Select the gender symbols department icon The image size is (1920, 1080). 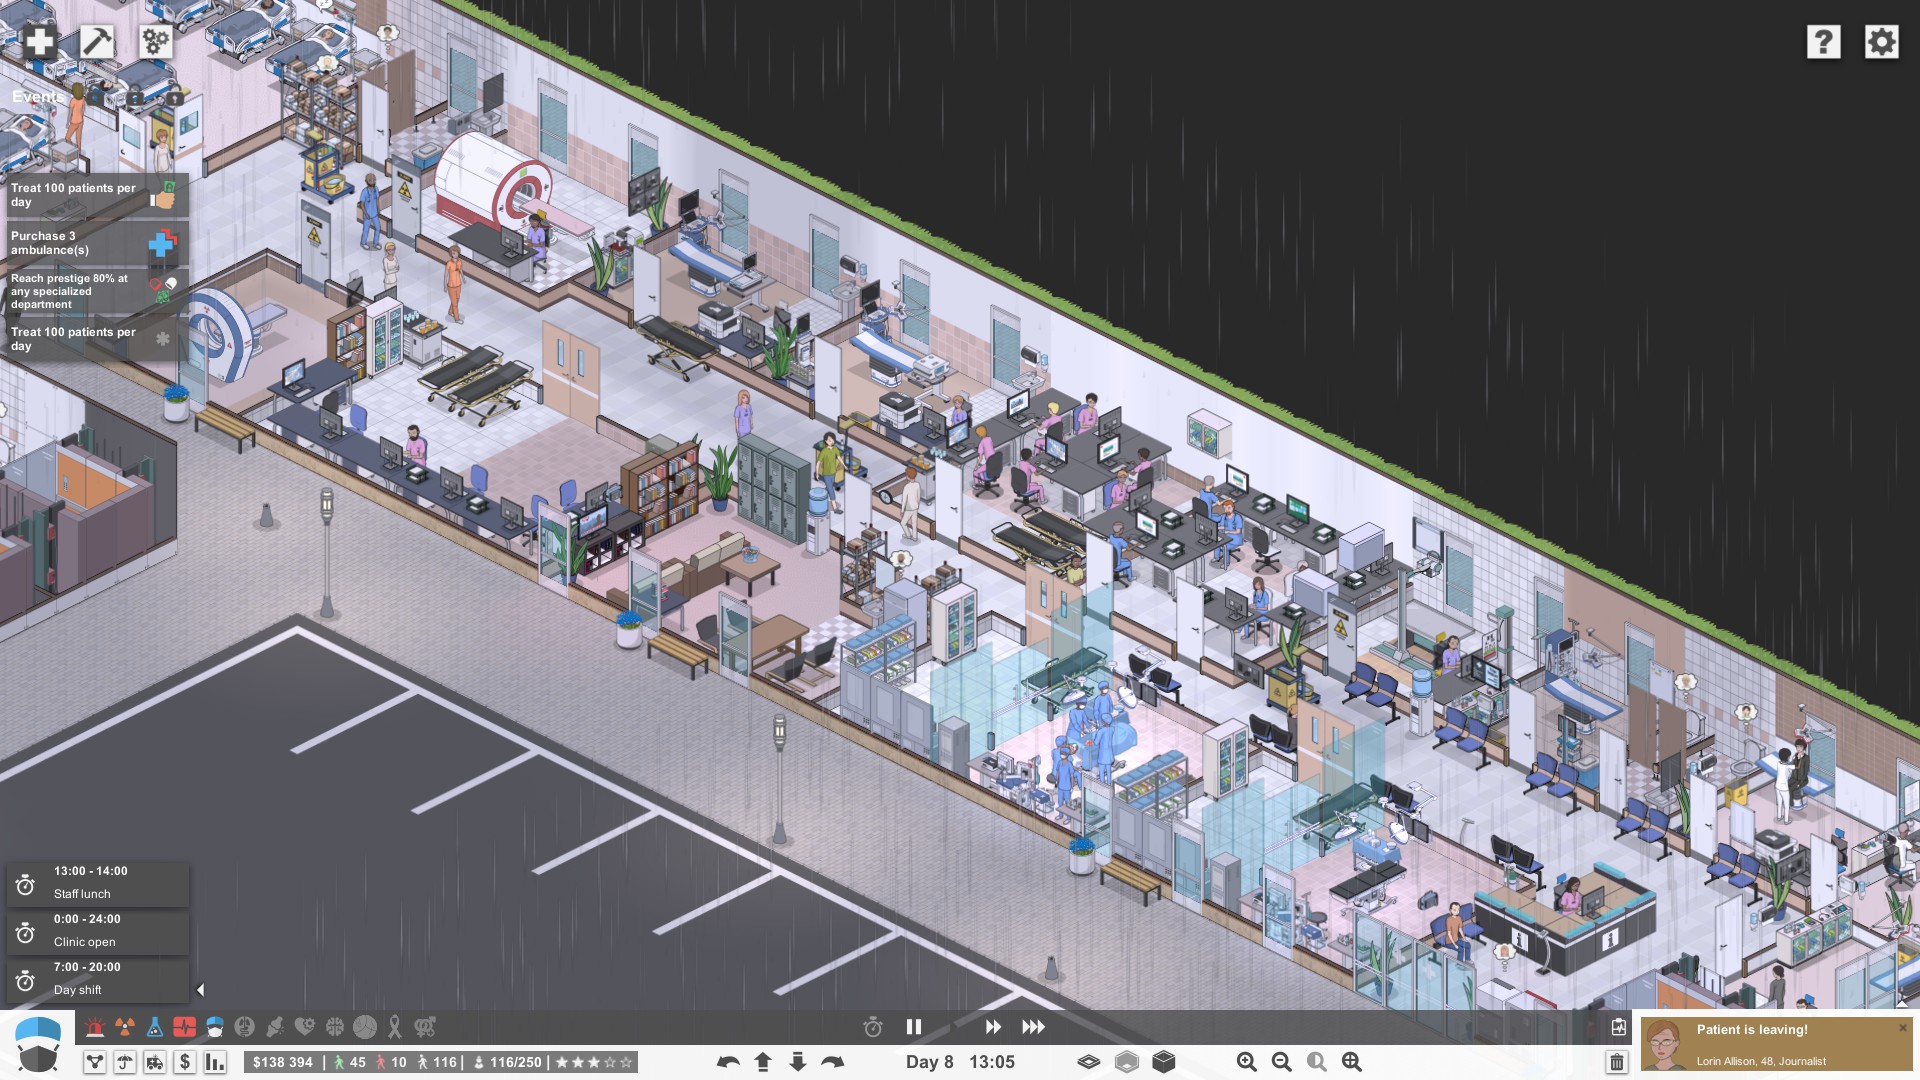coord(425,1027)
